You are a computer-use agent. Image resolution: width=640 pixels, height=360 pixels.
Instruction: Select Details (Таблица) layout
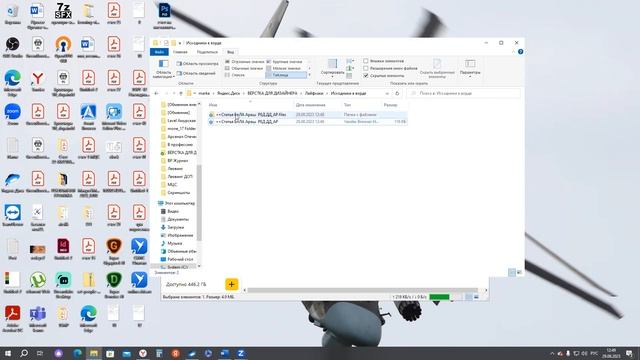286,75
